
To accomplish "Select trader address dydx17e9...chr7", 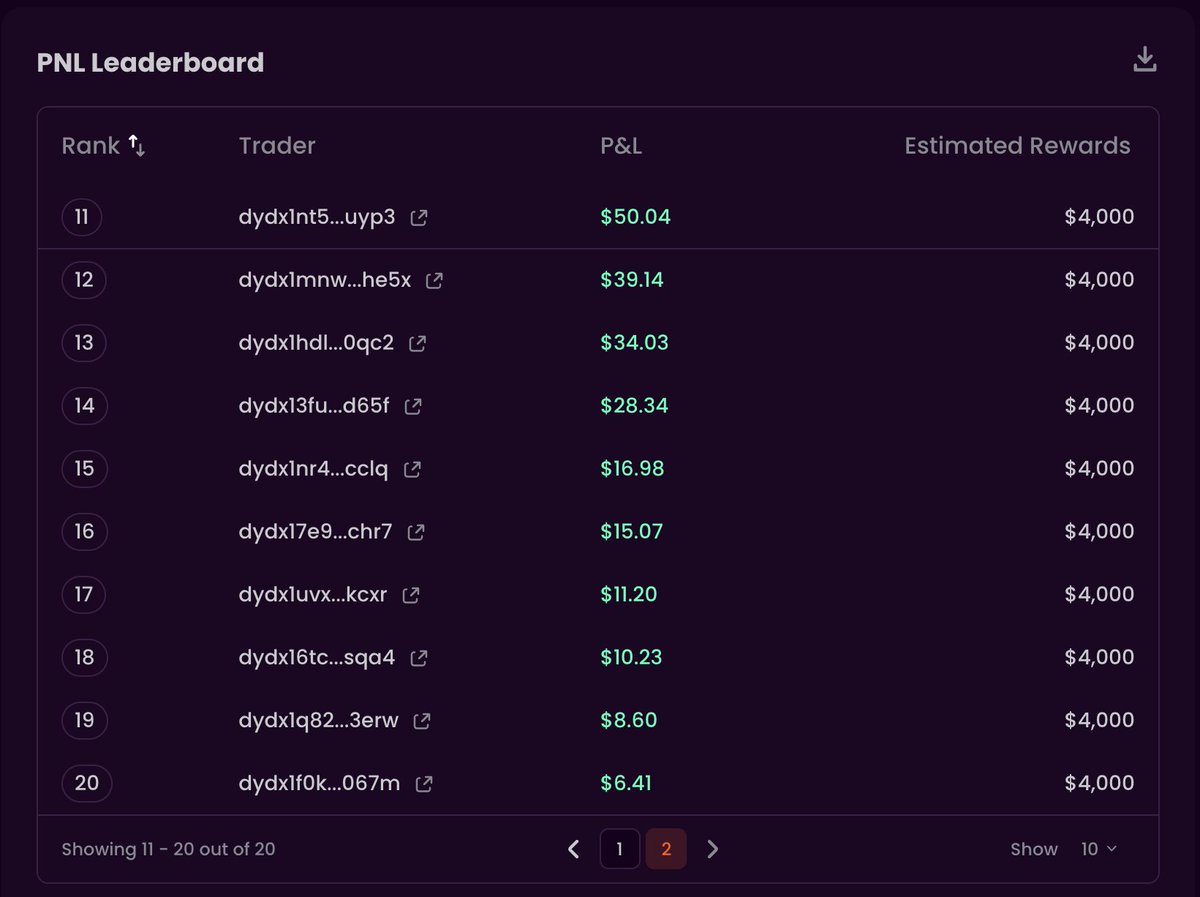I will point(315,532).
